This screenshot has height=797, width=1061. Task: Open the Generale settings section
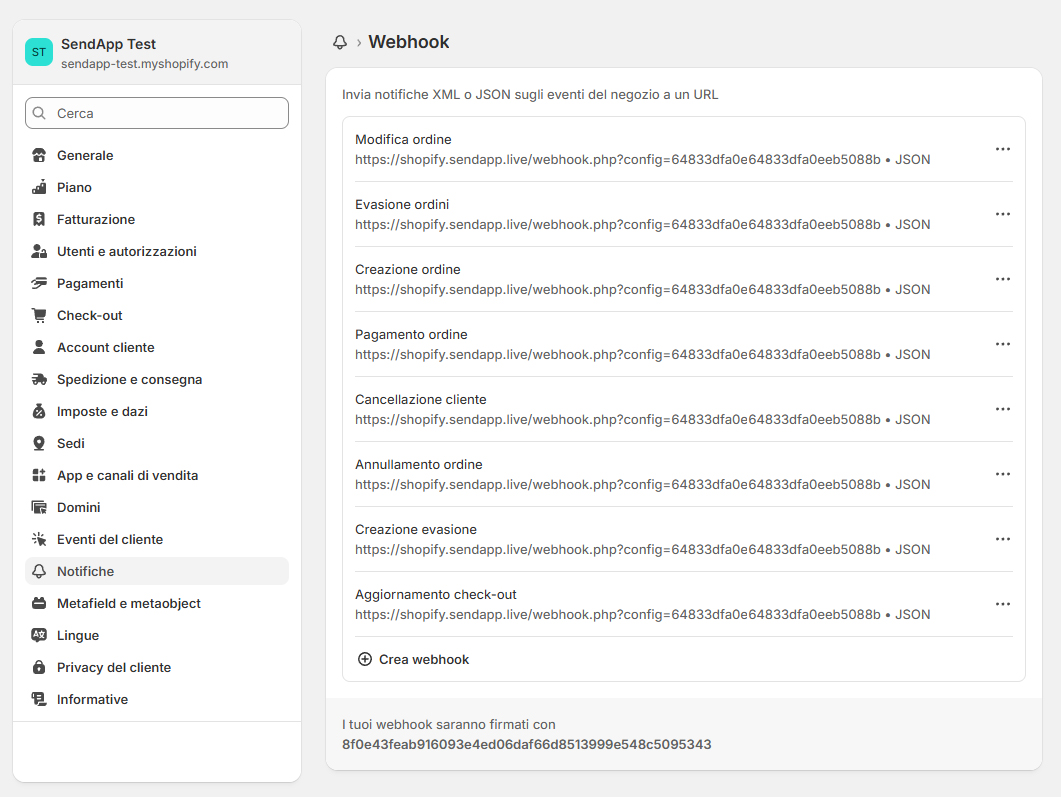pos(157,156)
